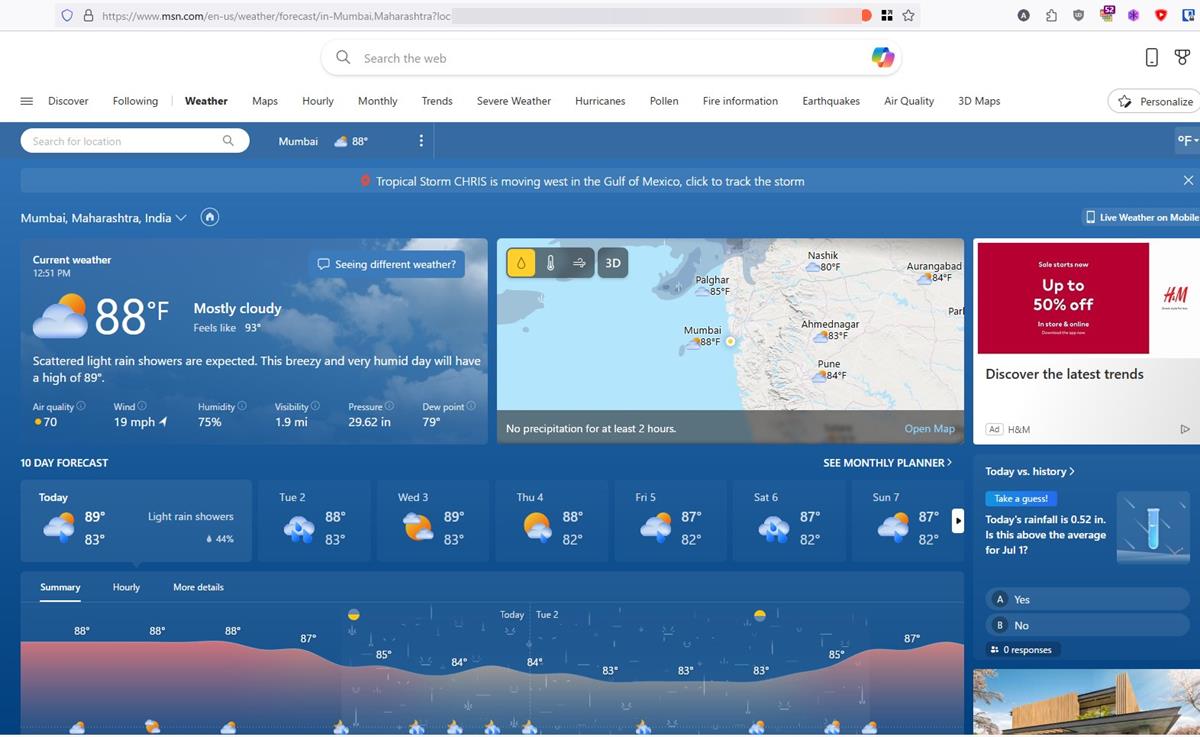Image resolution: width=1200 pixels, height=737 pixels.
Task: Open See Monthly Planner link
Action: click(x=887, y=463)
